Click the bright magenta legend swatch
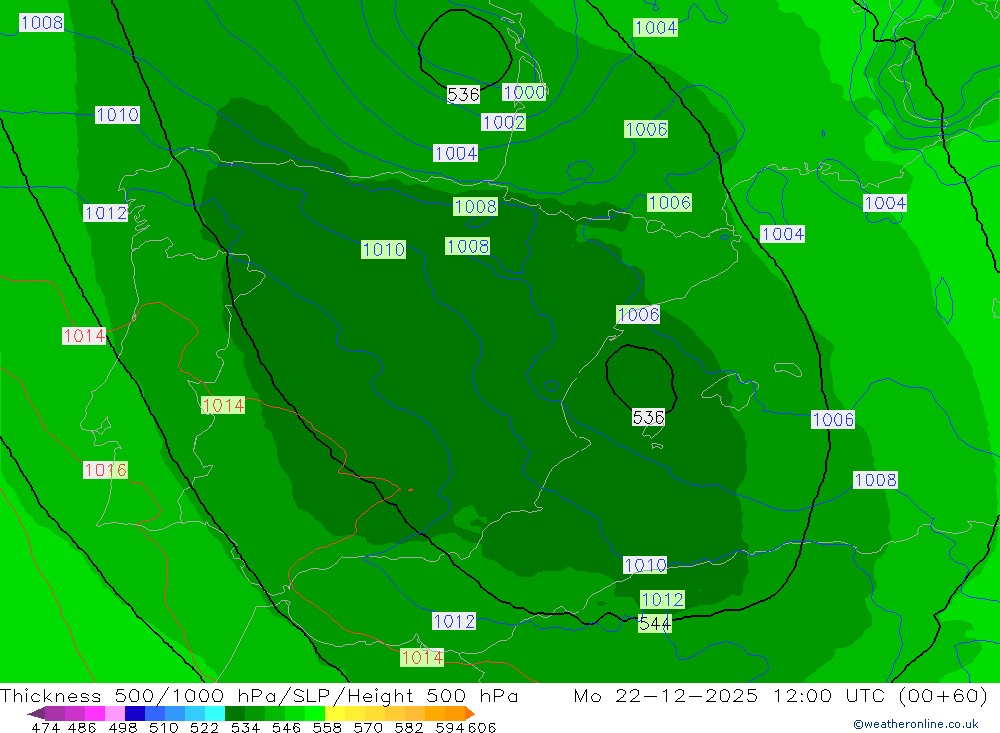This screenshot has height=733, width=1000. click(x=95, y=713)
